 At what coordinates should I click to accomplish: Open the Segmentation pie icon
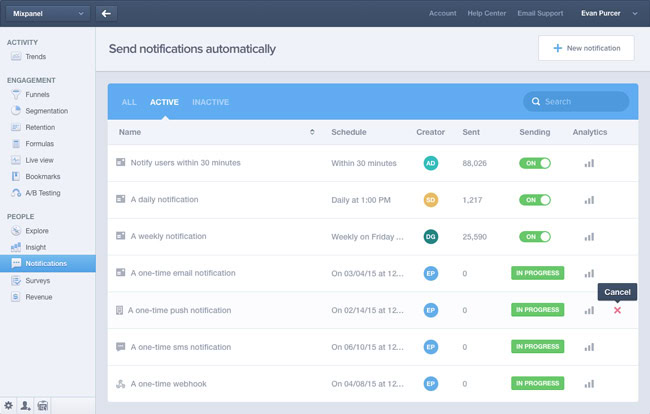pos(16,111)
